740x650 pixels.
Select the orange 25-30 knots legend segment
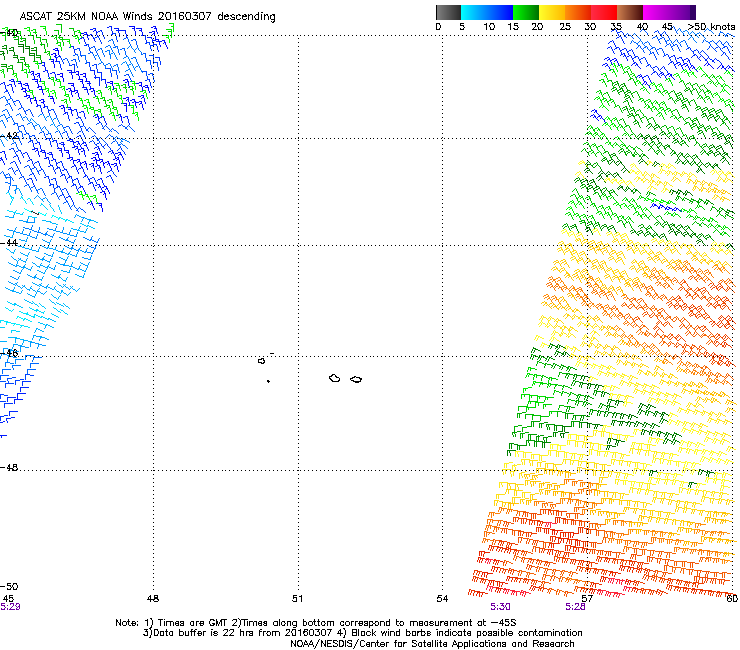pos(578,12)
